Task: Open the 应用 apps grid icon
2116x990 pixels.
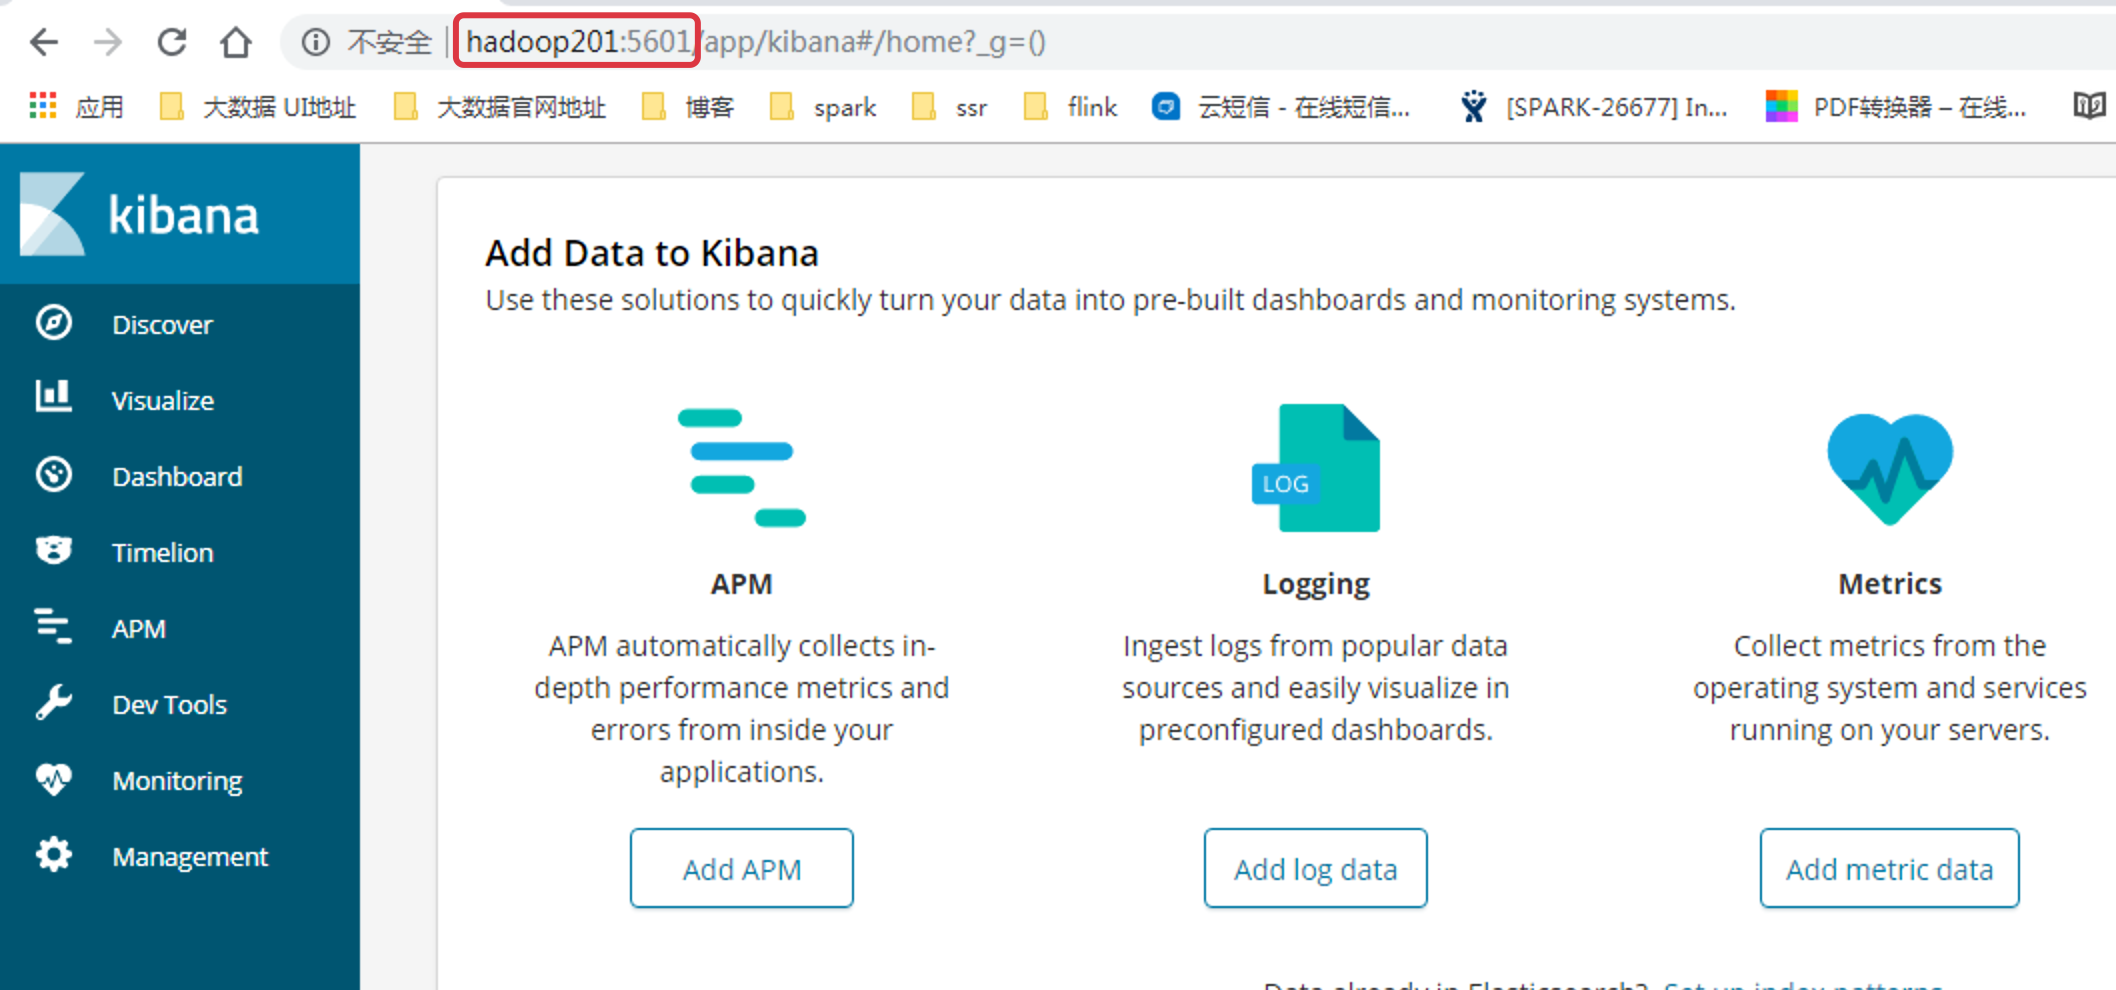Action: pos(43,106)
